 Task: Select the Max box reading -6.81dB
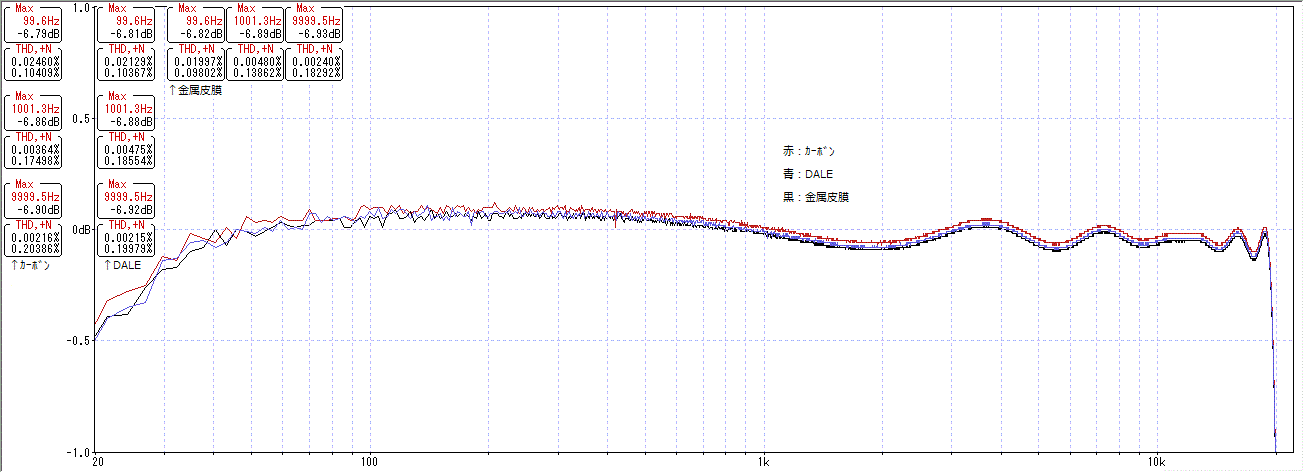tap(126, 22)
